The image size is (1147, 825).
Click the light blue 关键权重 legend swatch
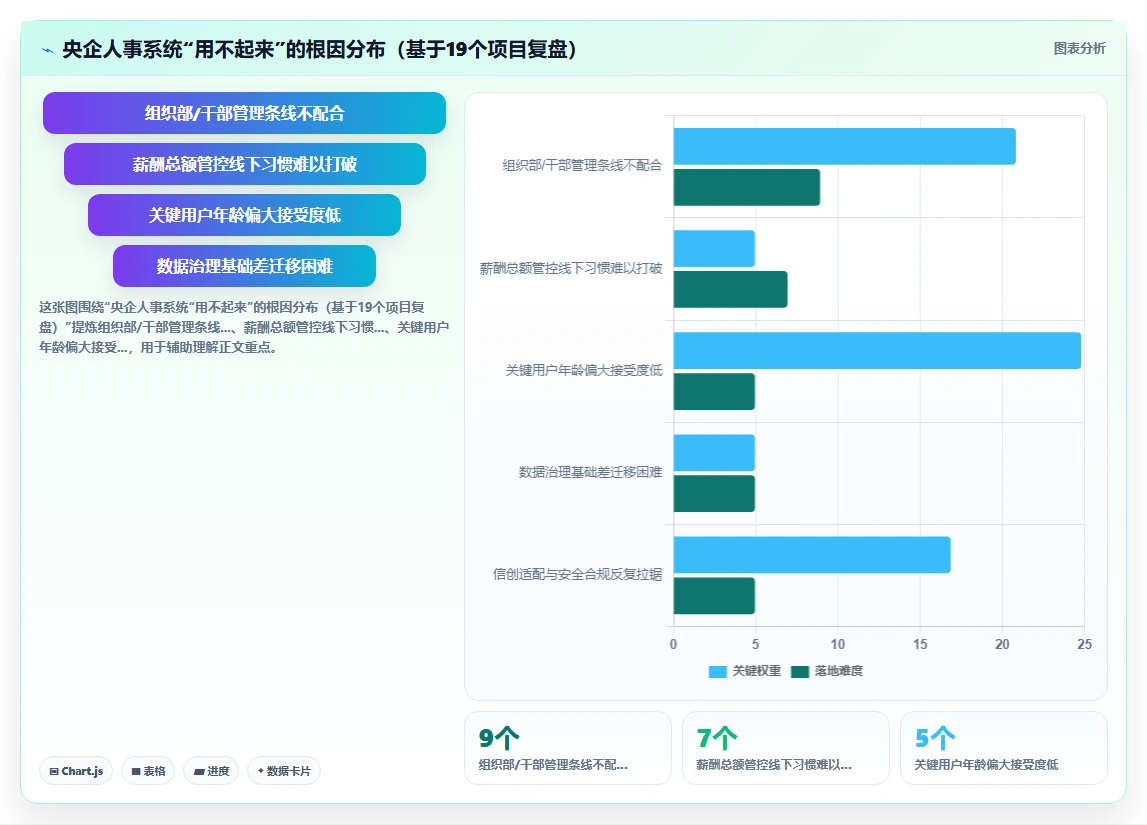[x=718, y=671]
